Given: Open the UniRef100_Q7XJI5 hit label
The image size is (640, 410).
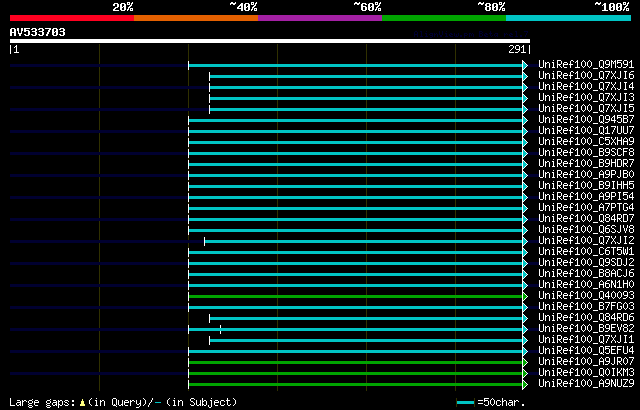Looking at the screenshot, I should (x=586, y=109).
